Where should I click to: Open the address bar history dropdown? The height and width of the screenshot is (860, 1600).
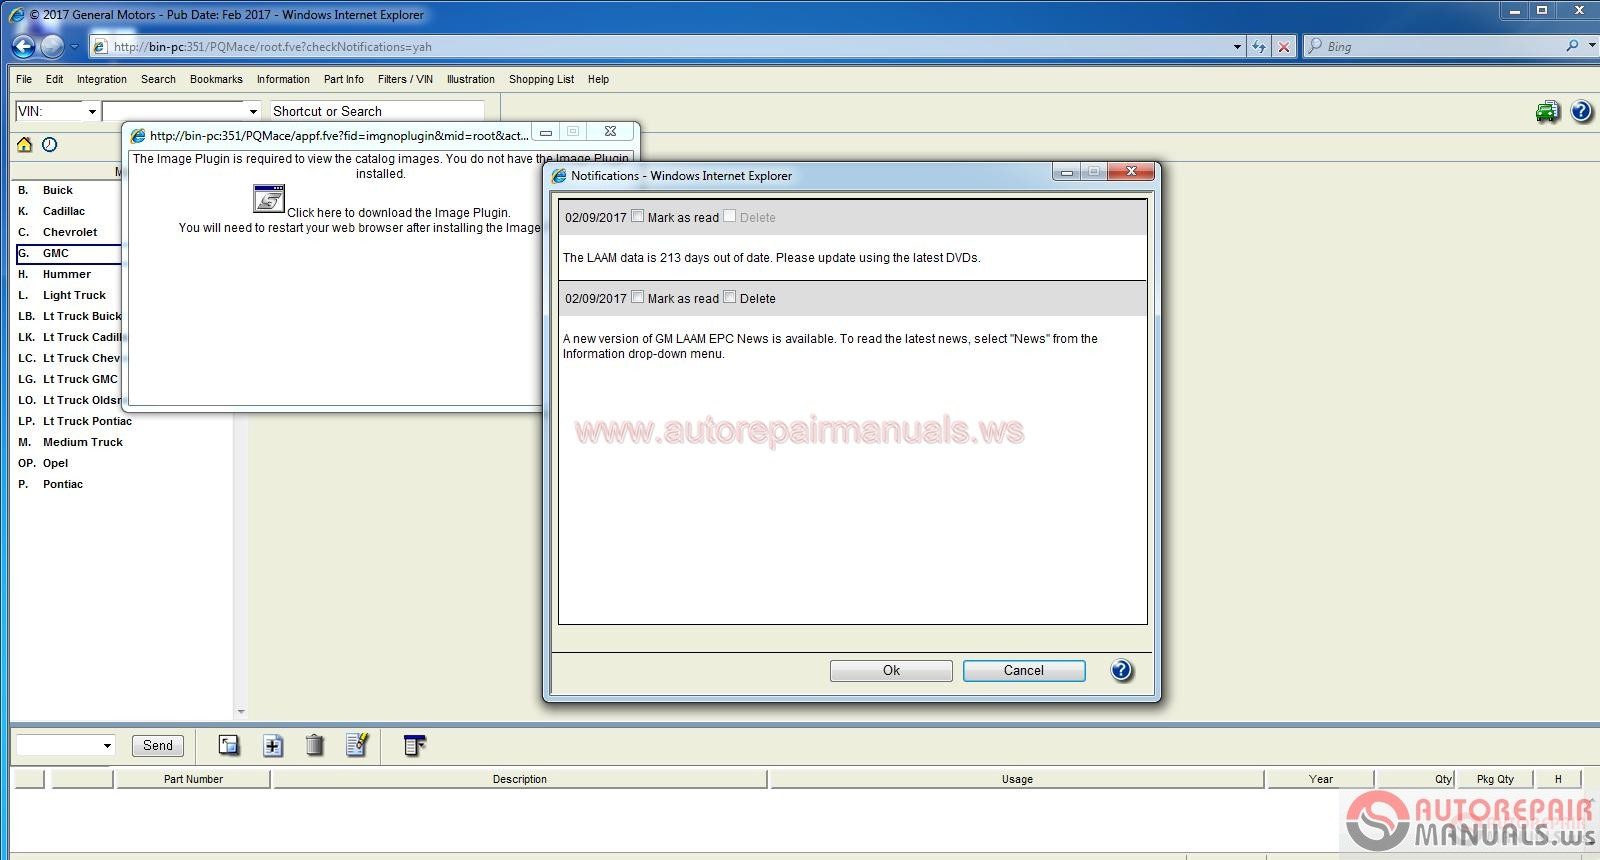point(1237,46)
